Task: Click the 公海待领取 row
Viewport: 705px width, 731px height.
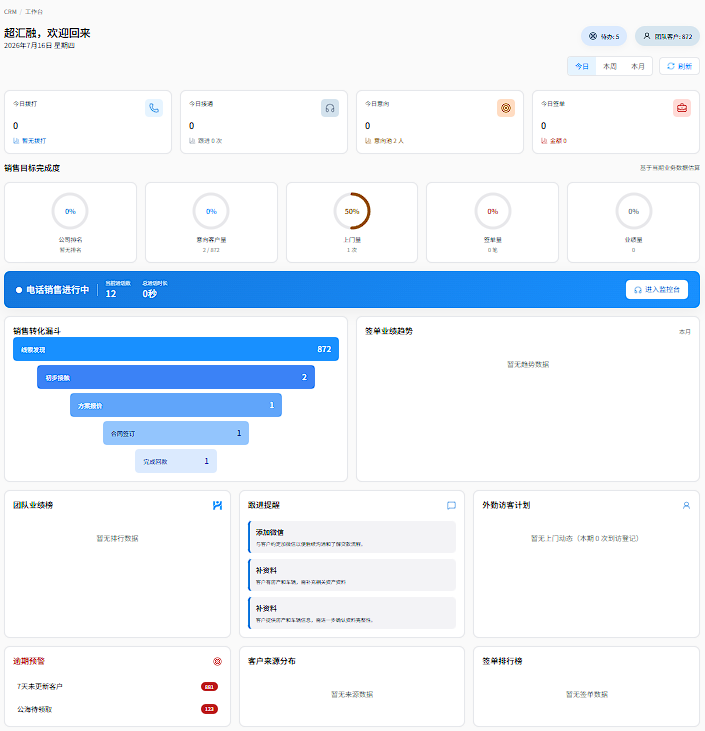Action: point(118,709)
